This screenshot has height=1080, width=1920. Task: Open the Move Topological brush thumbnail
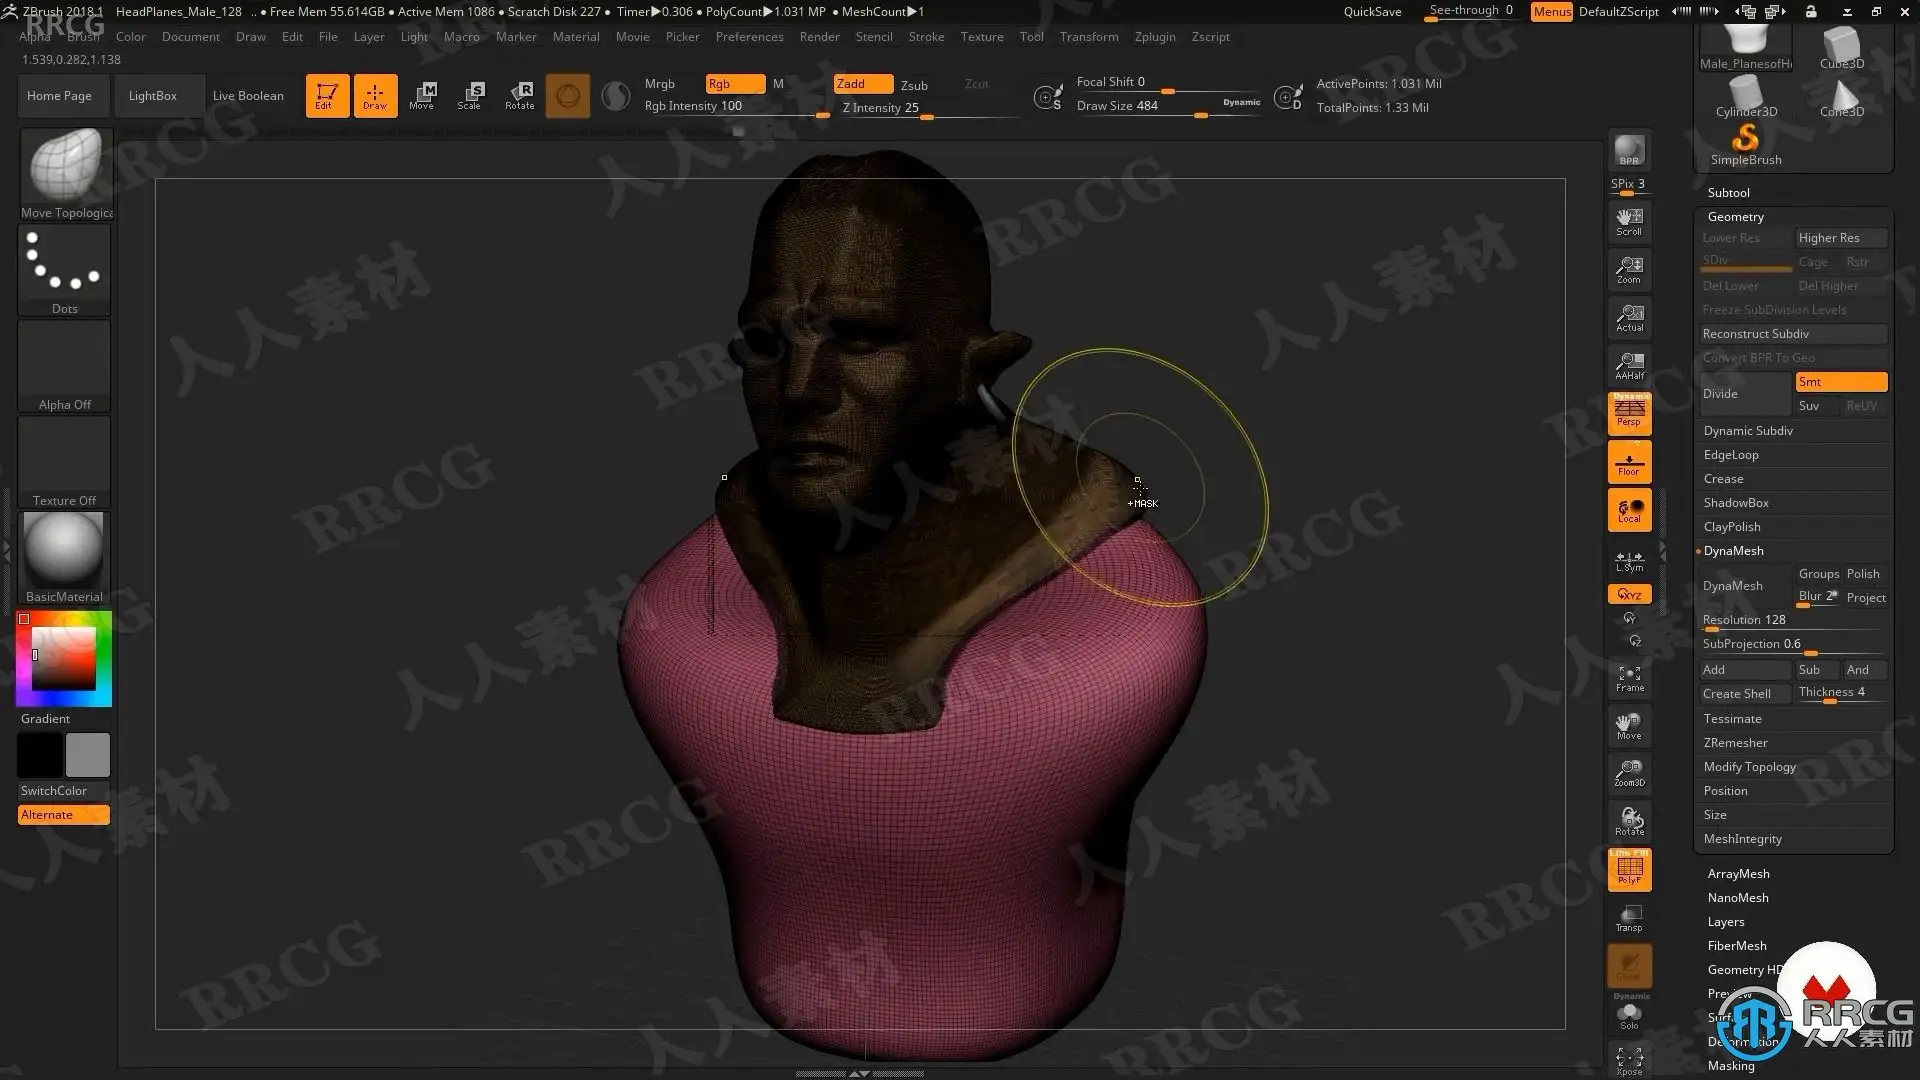click(65, 175)
